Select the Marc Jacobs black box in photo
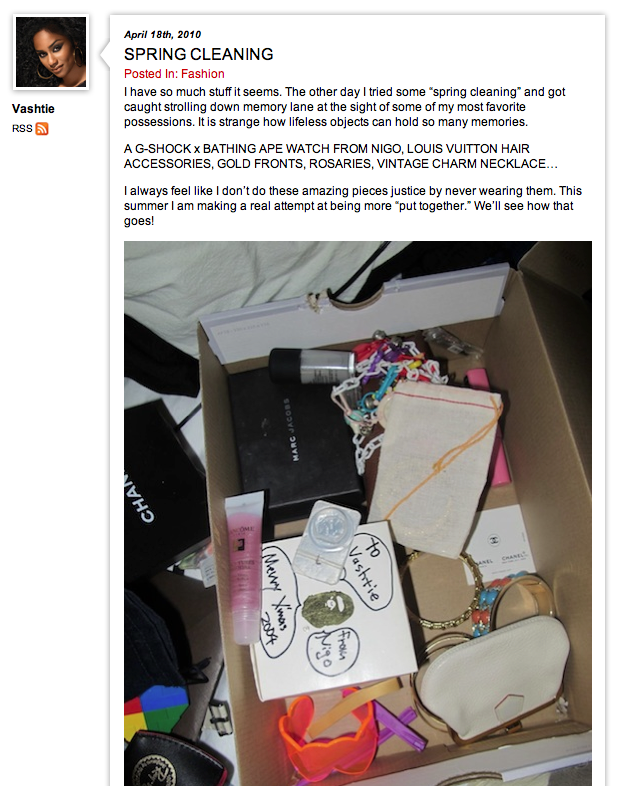The image size is (621, 786). click(x=294, y=438)
